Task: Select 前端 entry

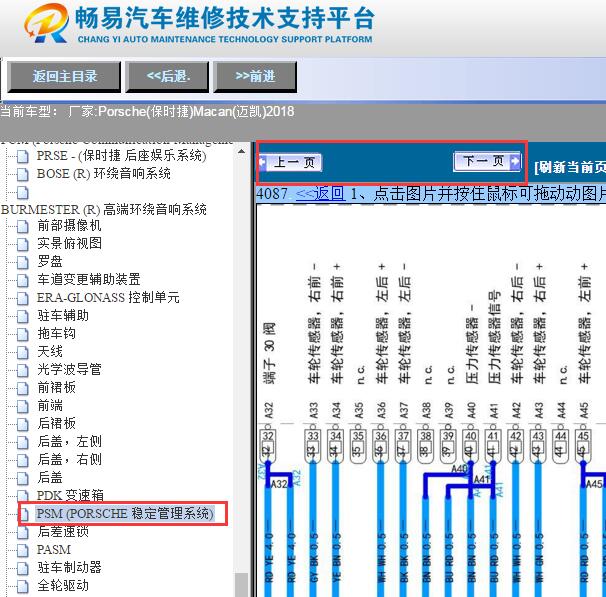Action: pos(50,406)
